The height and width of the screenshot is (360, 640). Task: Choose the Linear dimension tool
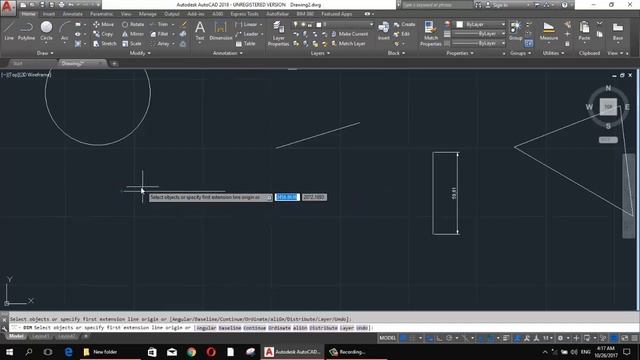246,24
